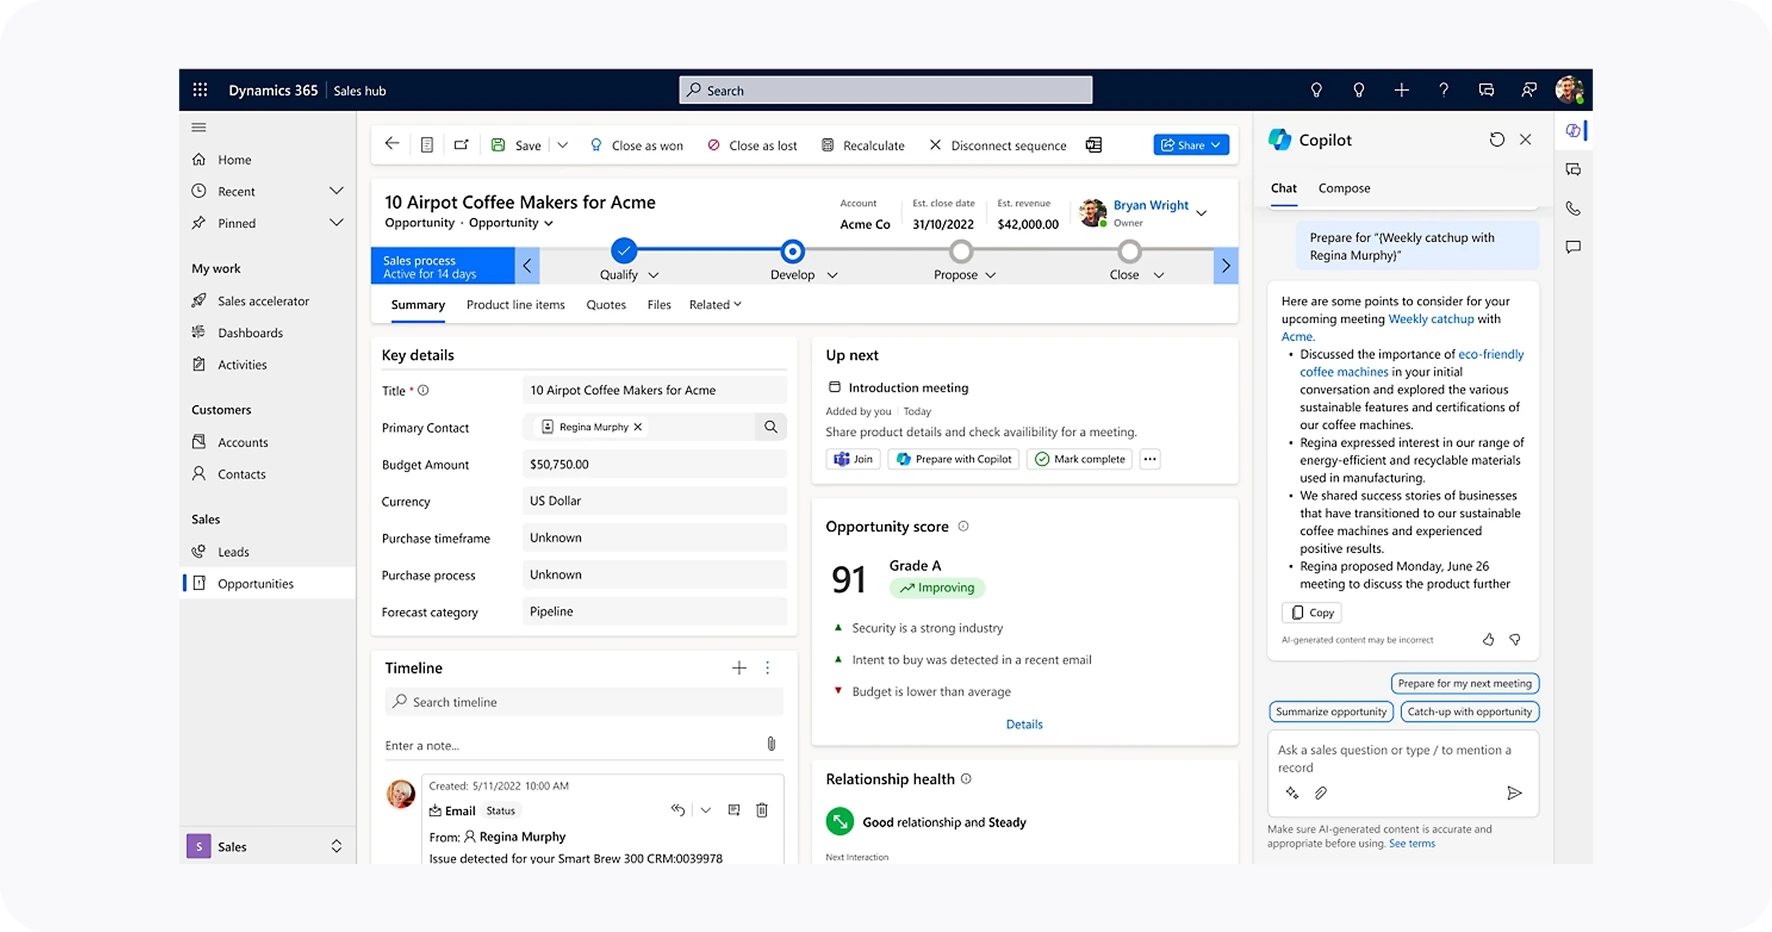1772x932 pixels.
Task: Go back using the arrow in command bar
Action: pyautogui.click(x=392, y=144)
